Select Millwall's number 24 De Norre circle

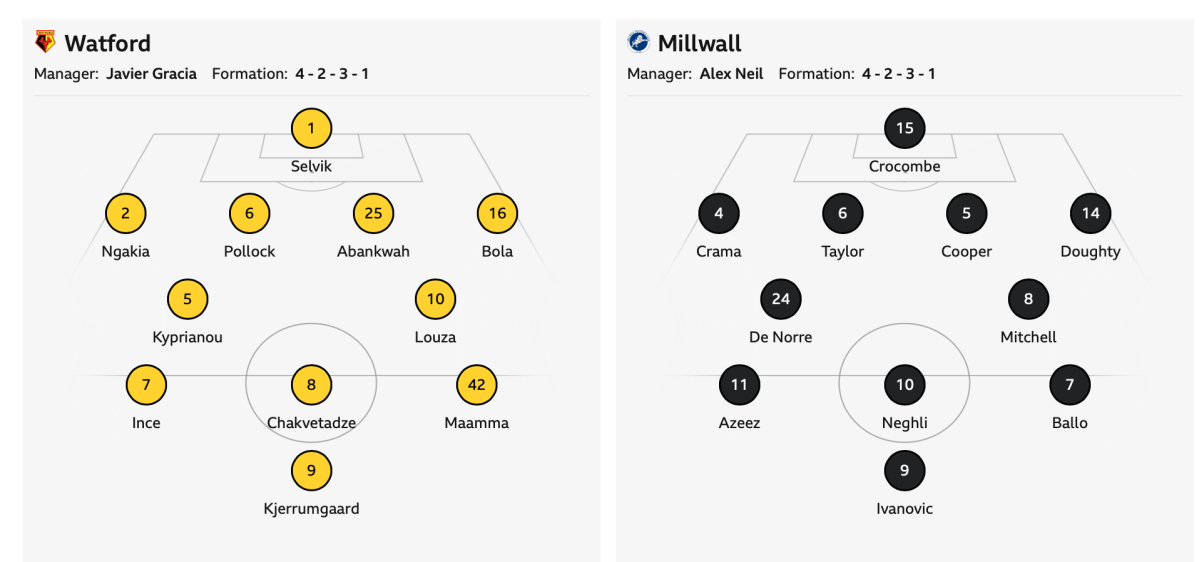pyautogui.click(x=781, y=298)
